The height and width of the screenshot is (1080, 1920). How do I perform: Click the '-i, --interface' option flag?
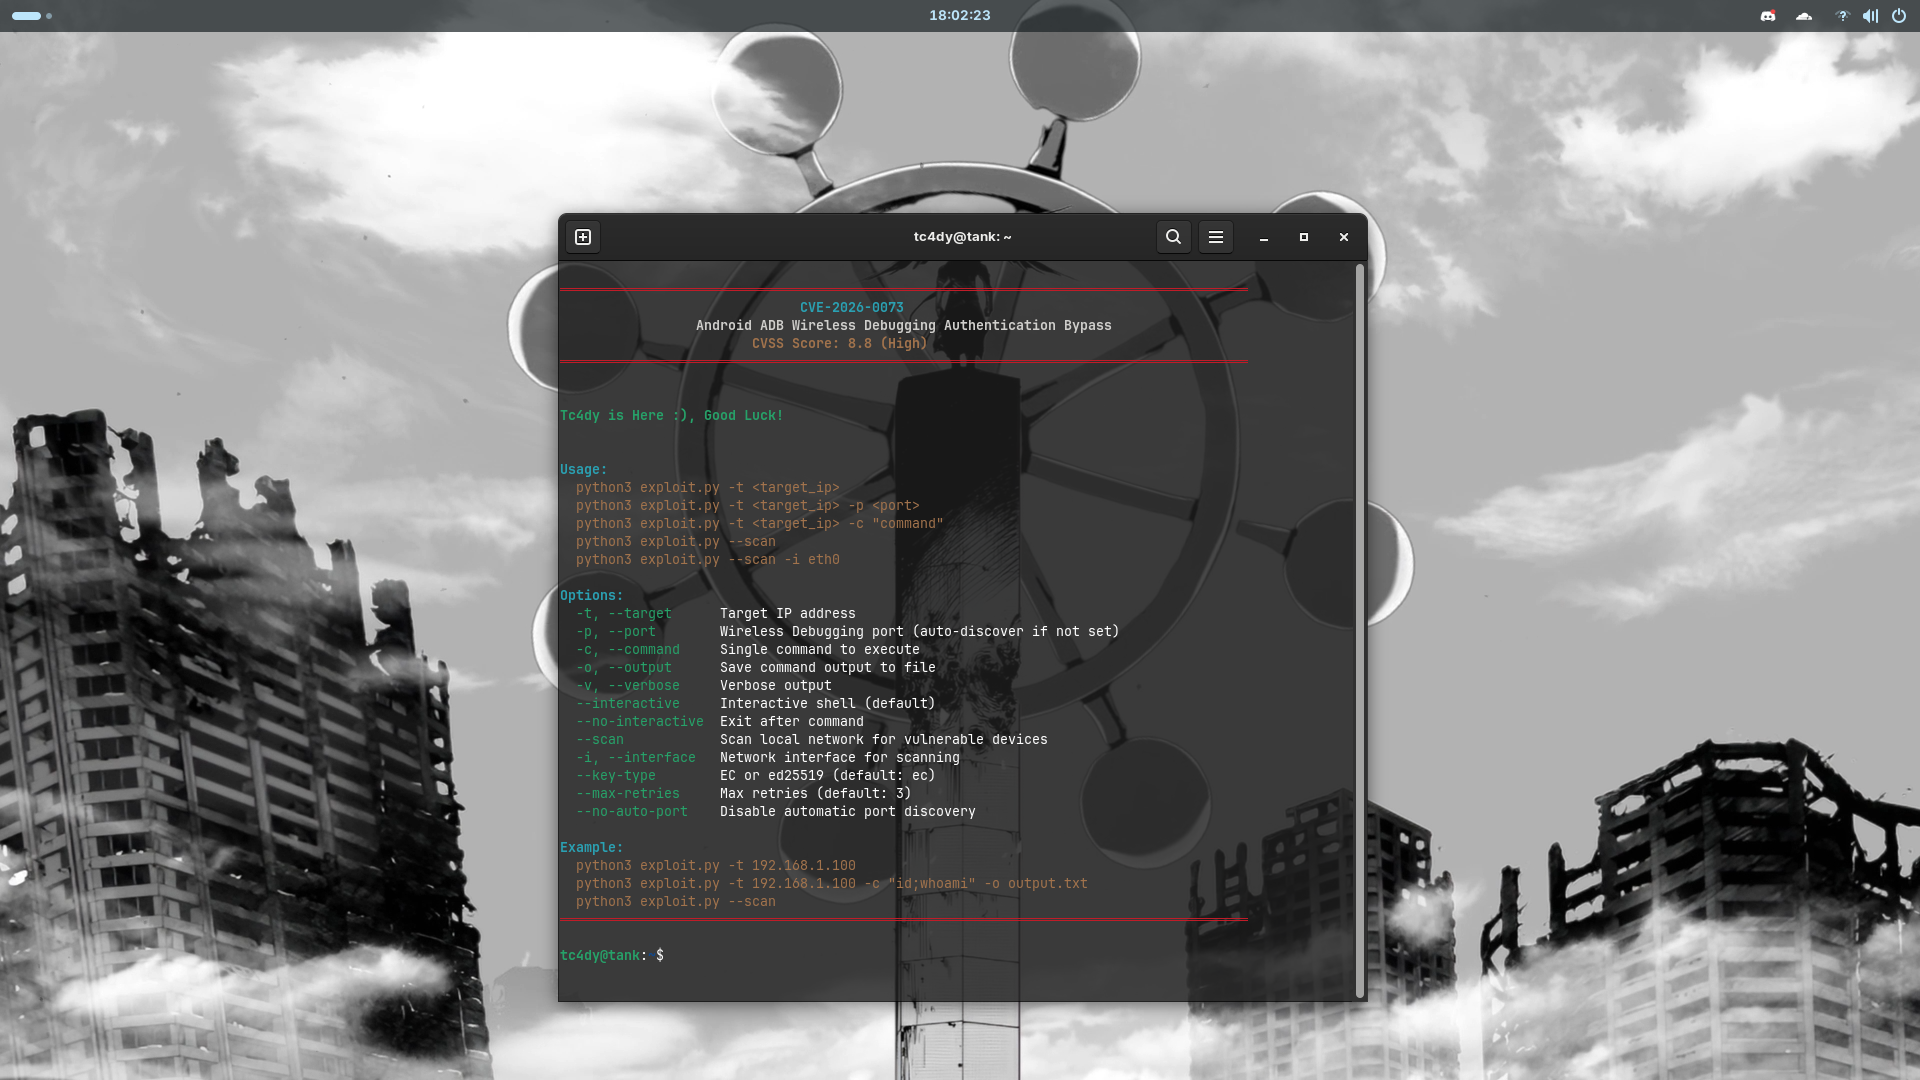[635, 758]
